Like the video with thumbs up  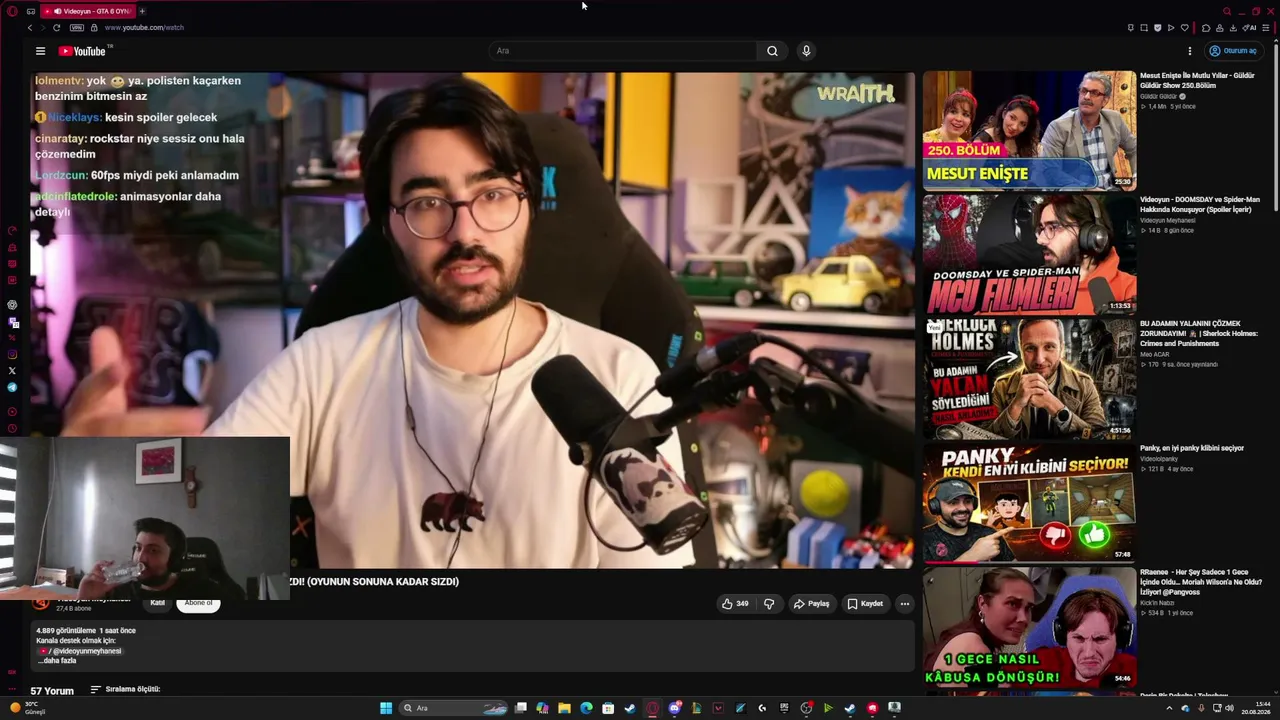(735, 604)
